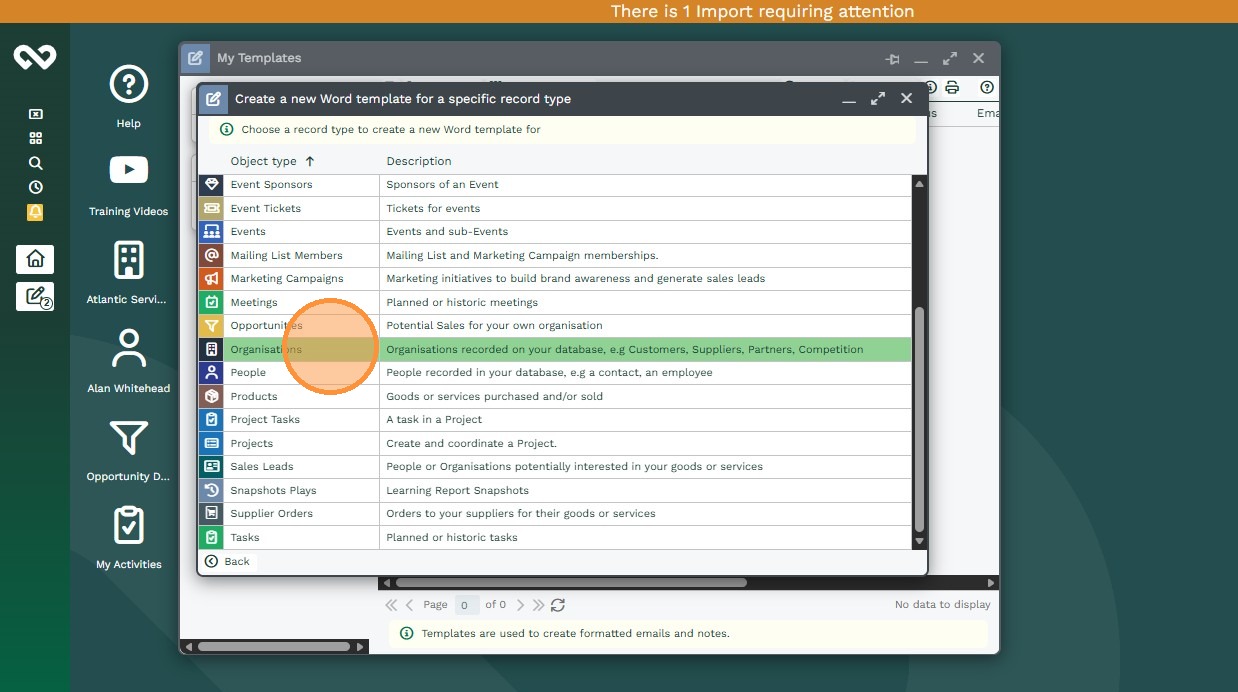This screenshot has width=1238, height=692.
Task: Click the Event Sponsors row icon
Action: tap(211, 184)
